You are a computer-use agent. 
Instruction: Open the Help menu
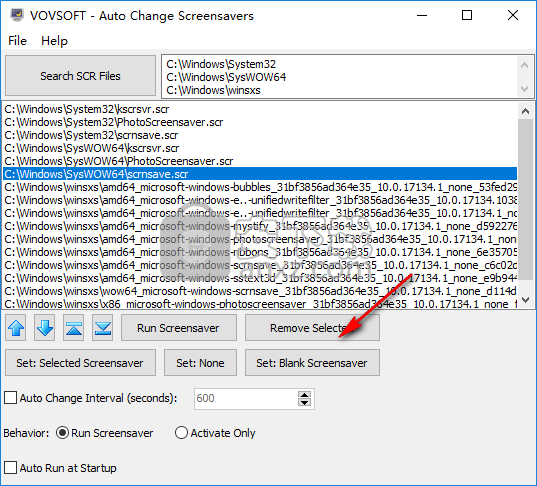(x=54, y=41)
